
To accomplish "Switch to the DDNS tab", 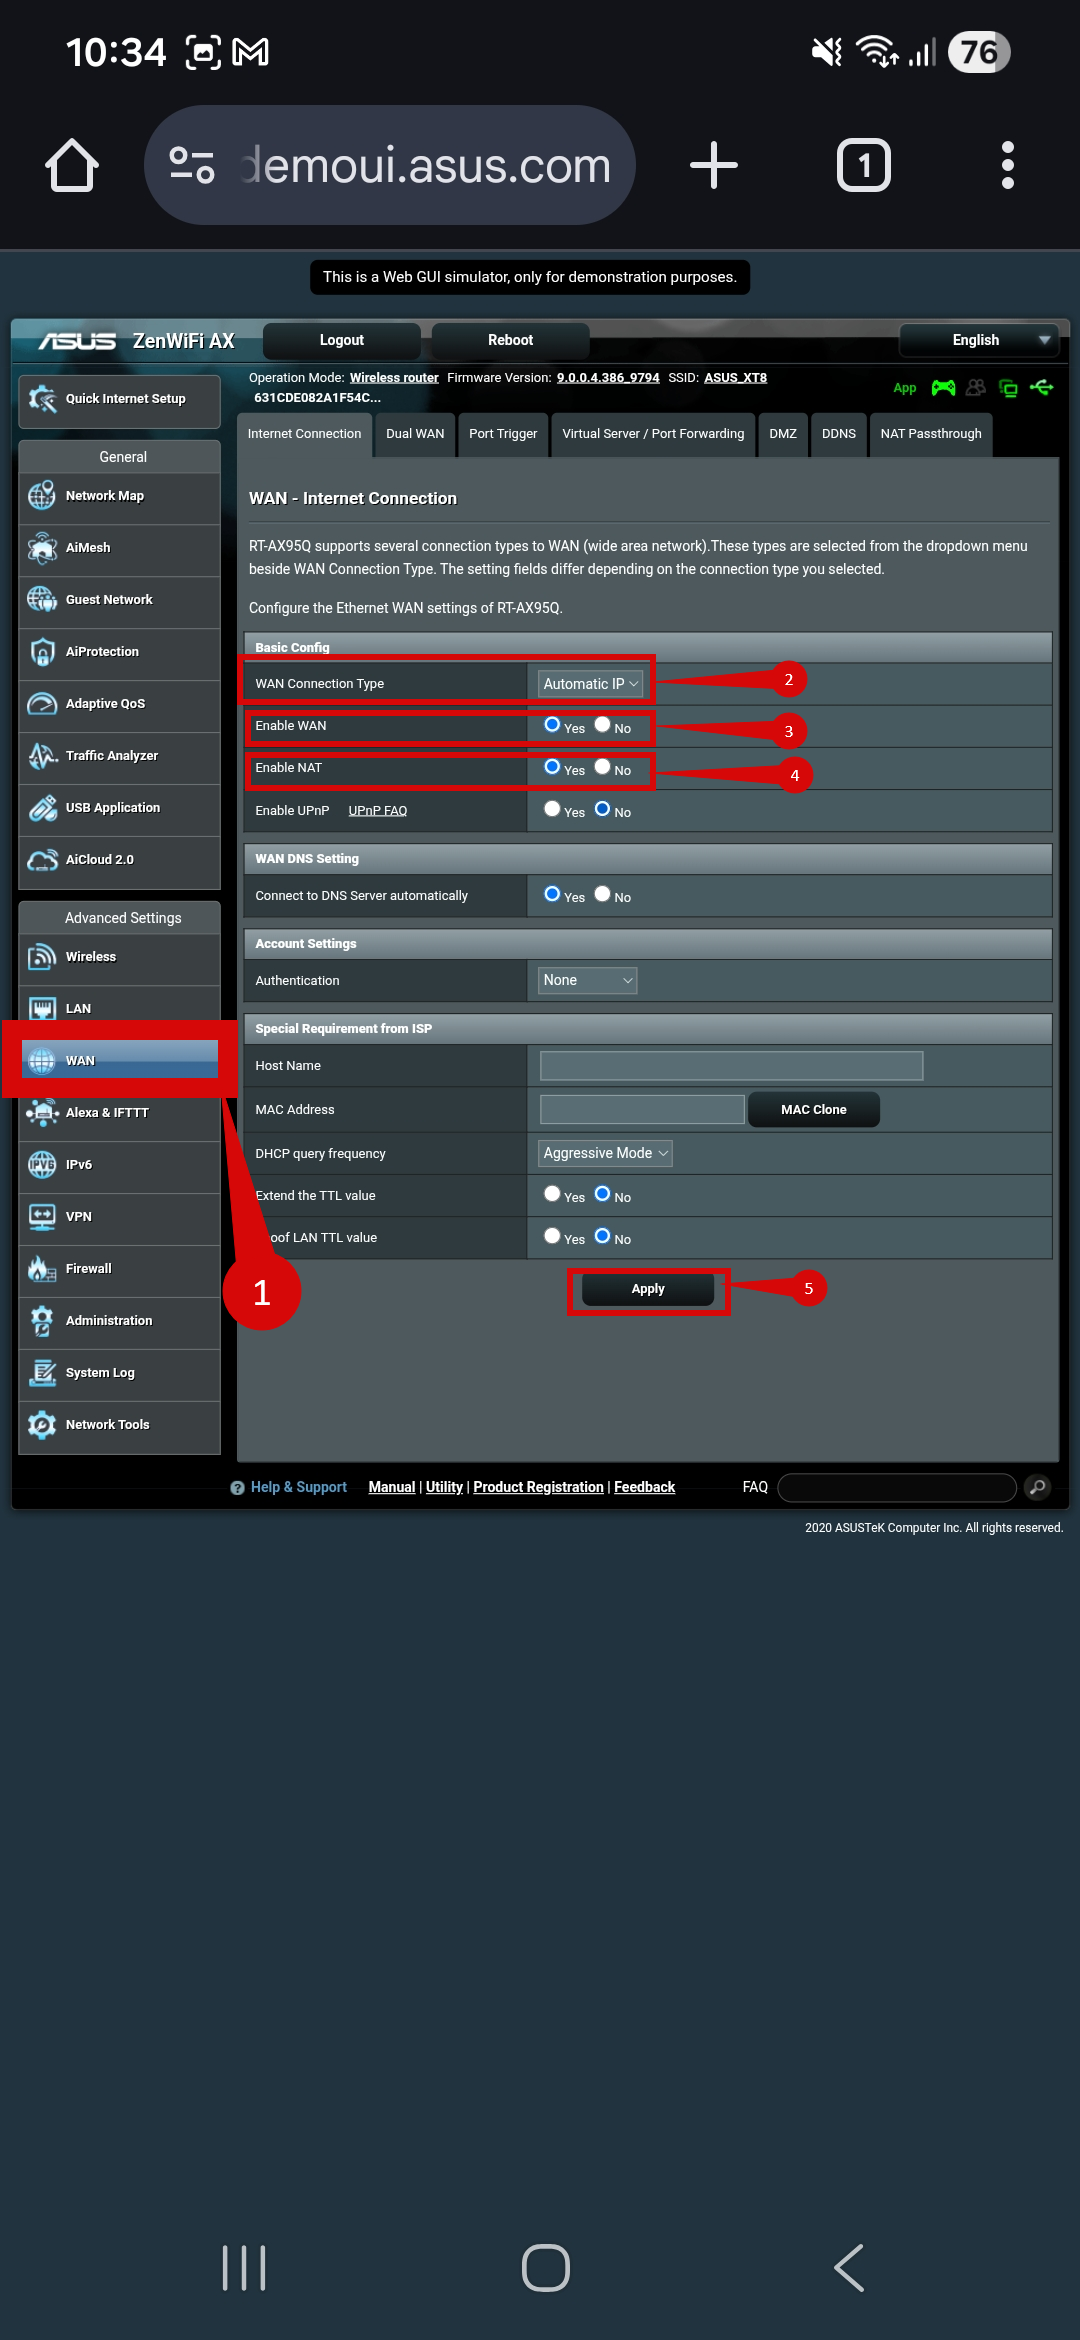I will tap(839, 434).
